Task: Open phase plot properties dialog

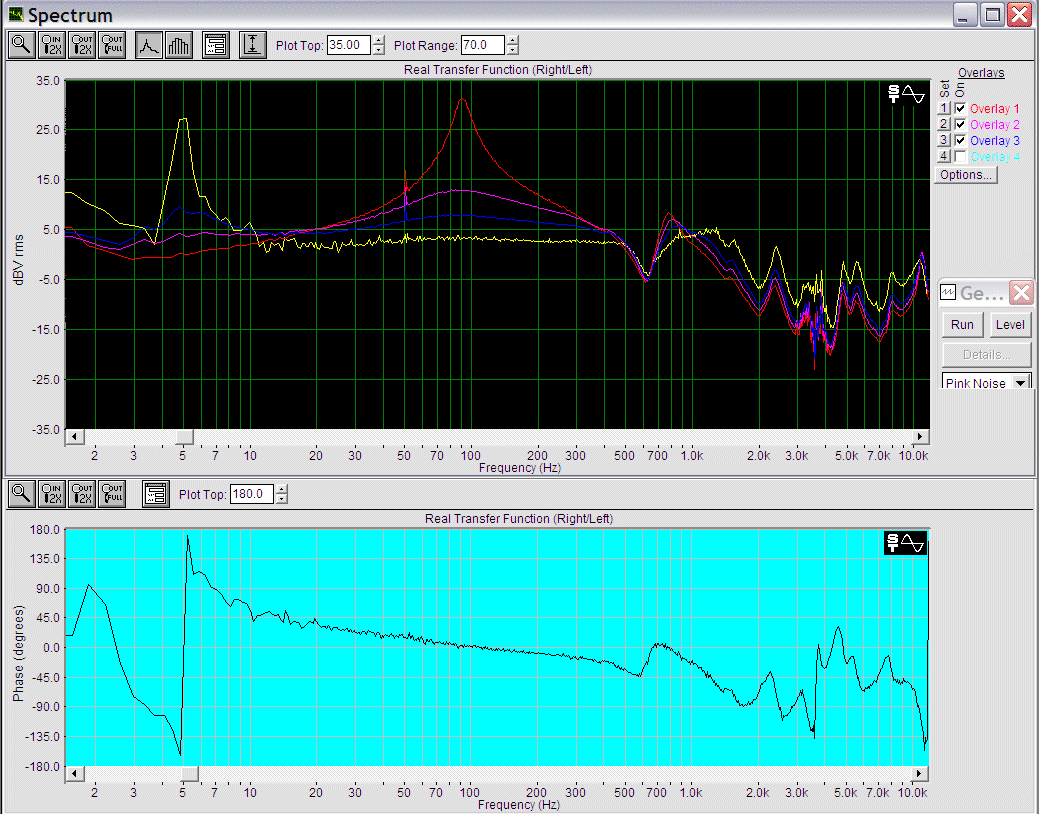Action: [x=156, y=494]
